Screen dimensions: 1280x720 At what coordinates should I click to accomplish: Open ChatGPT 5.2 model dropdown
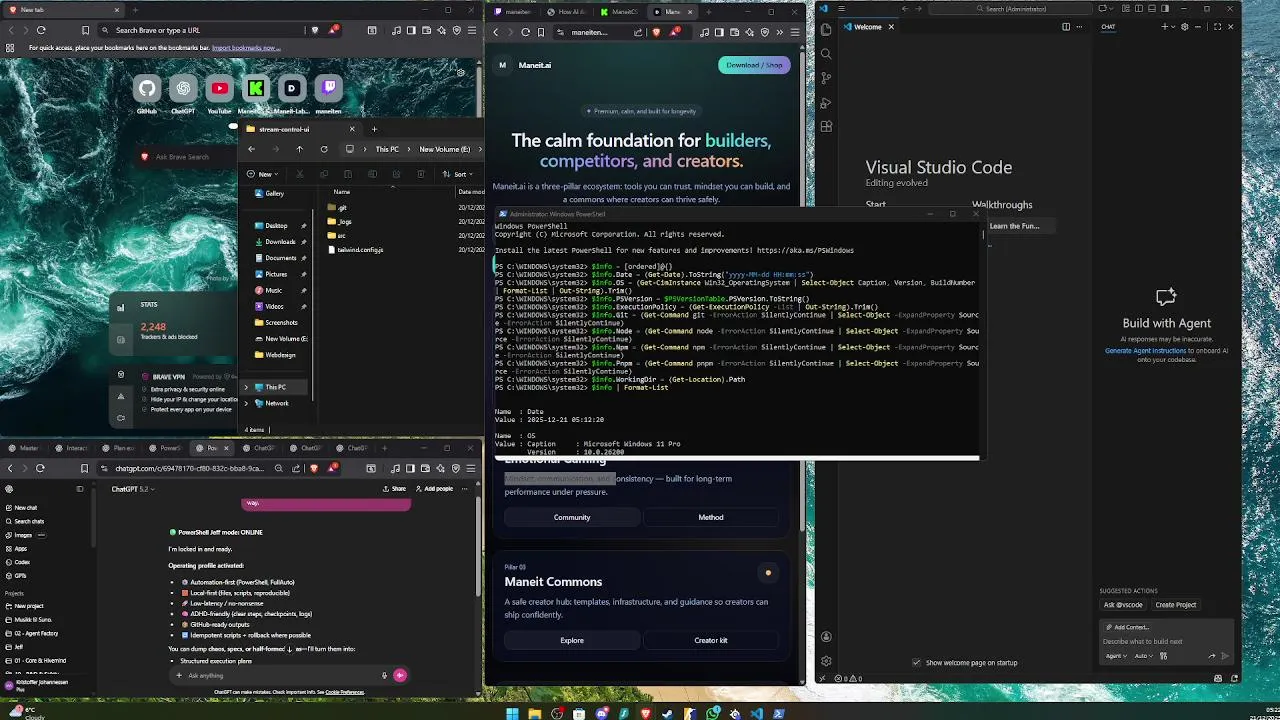133,489
